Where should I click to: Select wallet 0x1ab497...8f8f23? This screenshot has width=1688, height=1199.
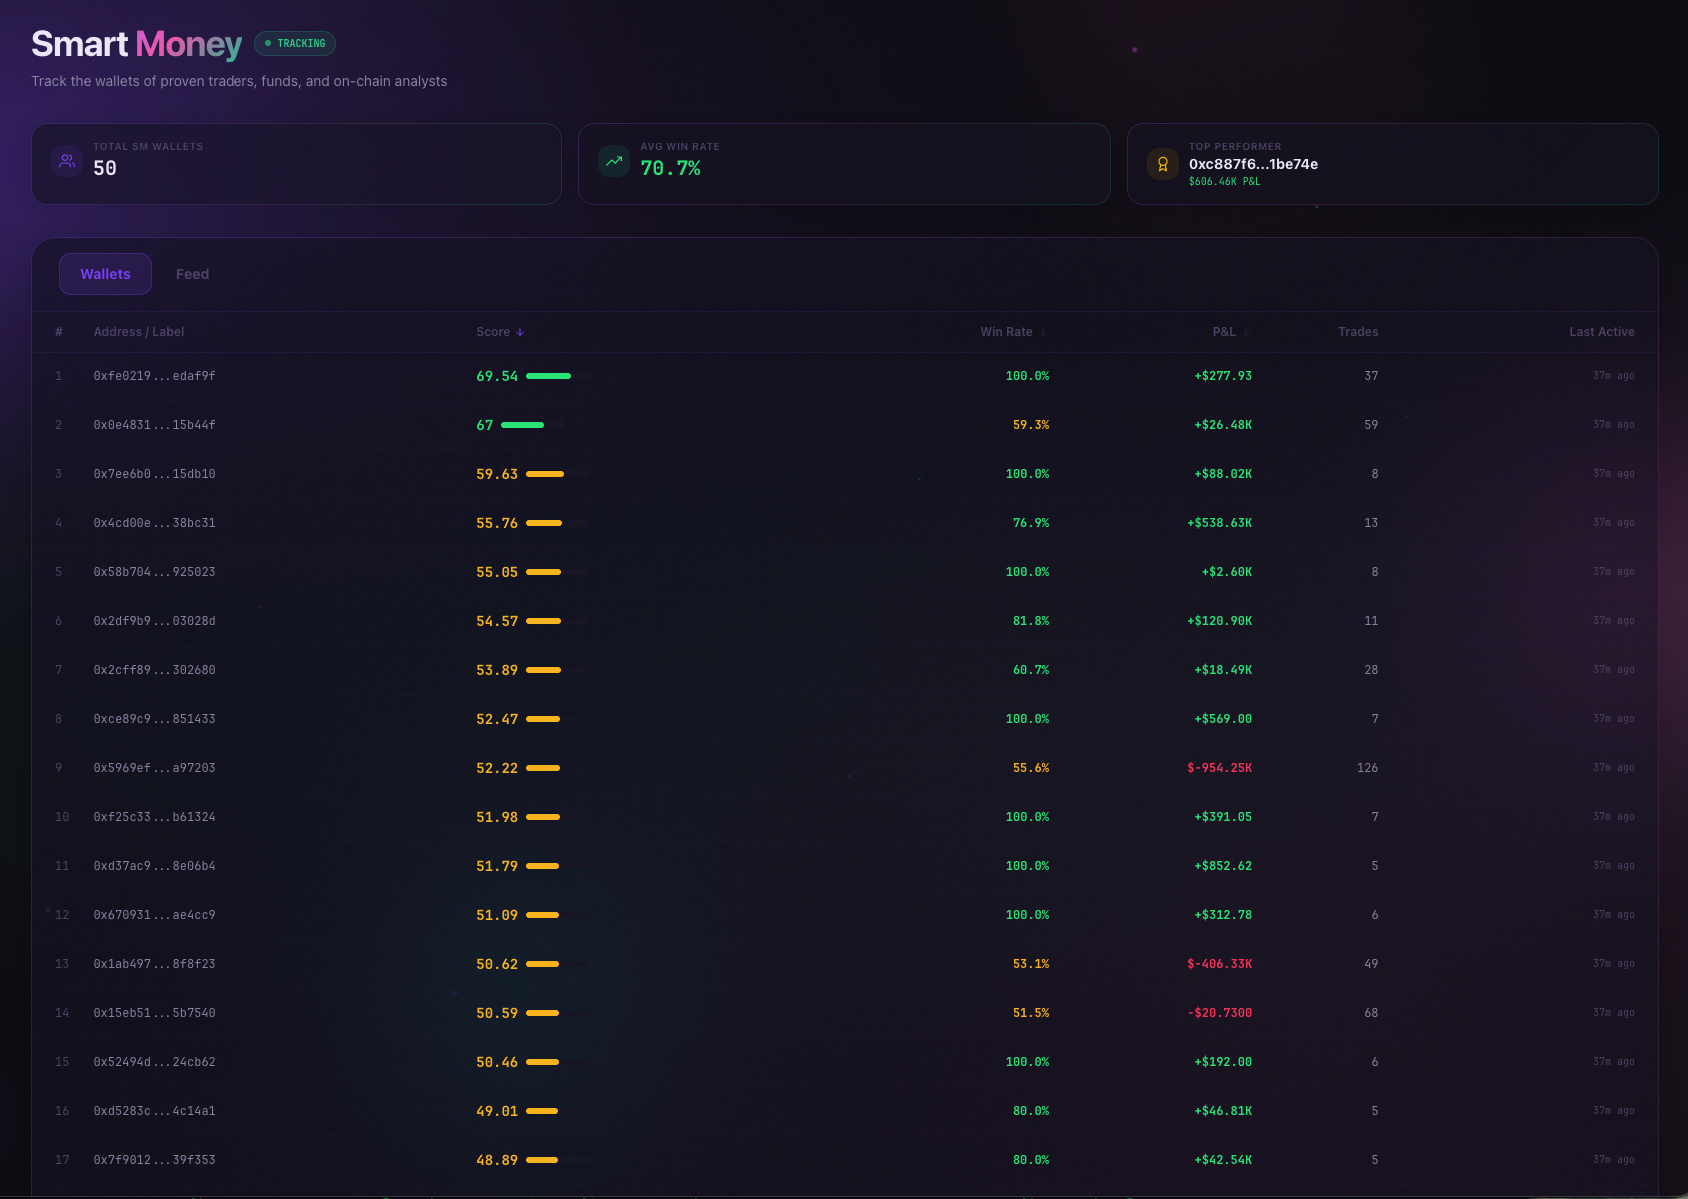click(154, 963)
